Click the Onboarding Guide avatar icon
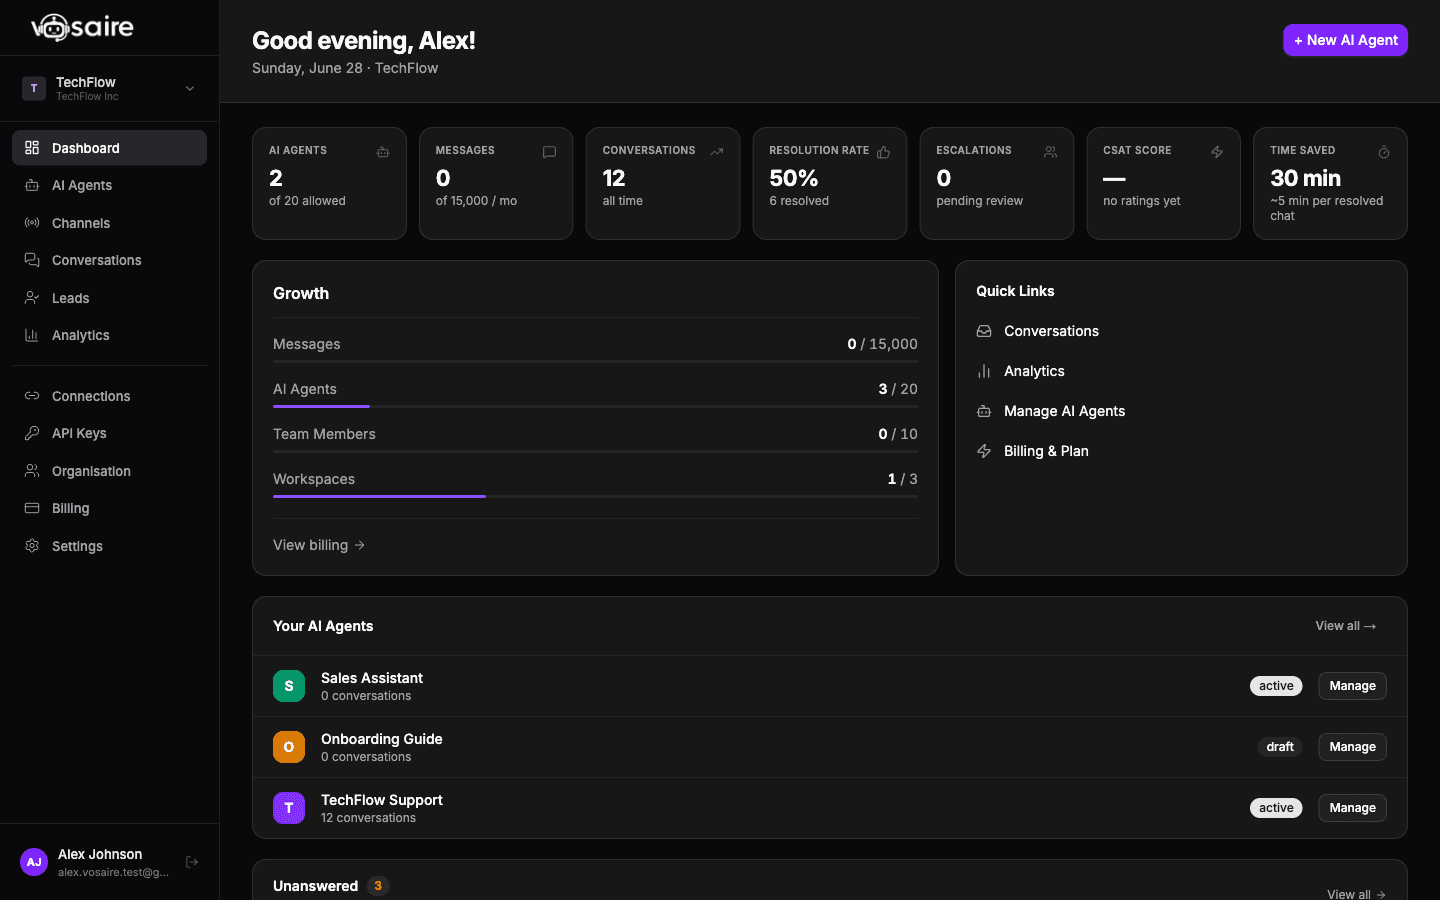This screenshot has height=900, width=1440. pos(289,747)
